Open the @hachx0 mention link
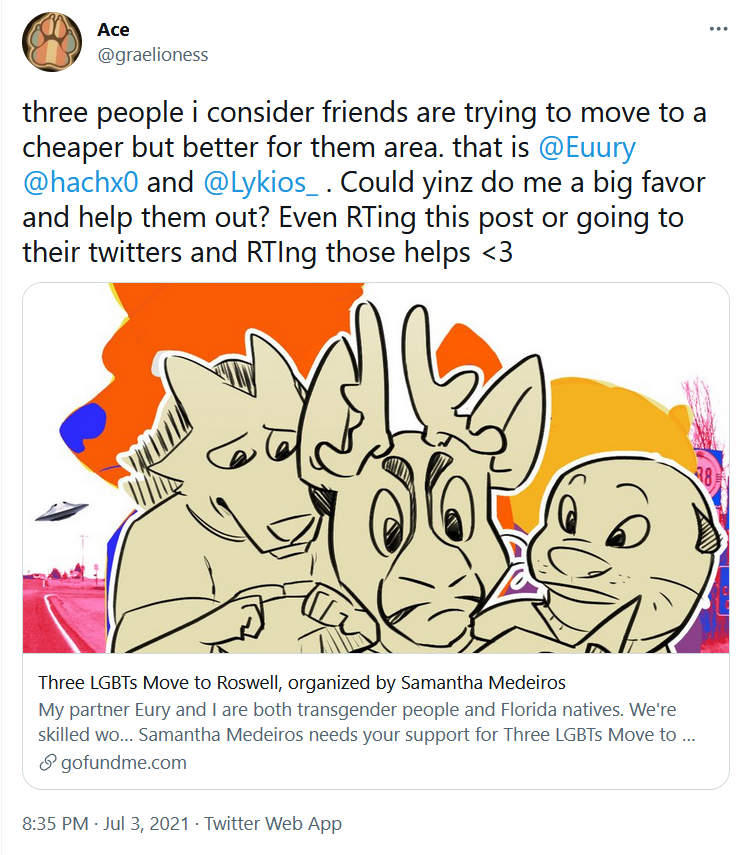 [81, 182]
